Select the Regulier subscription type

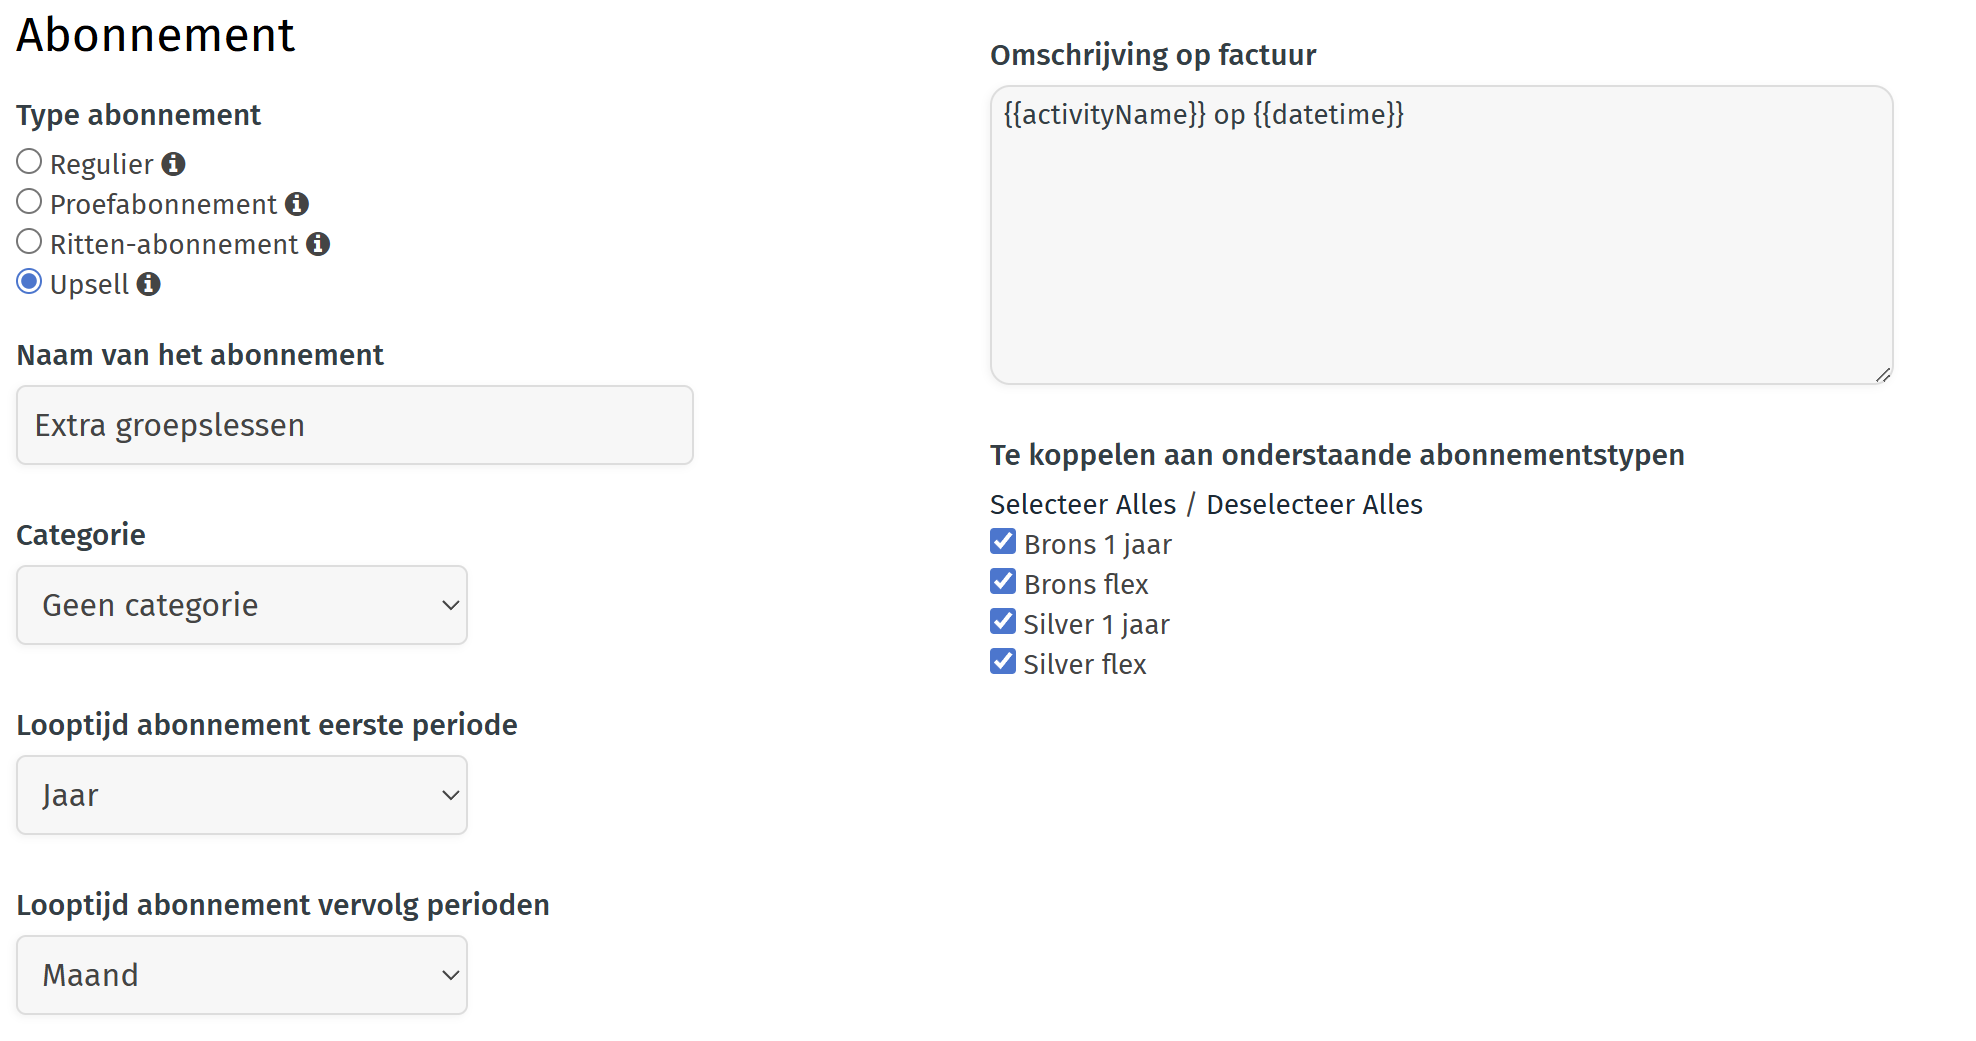[x=29, y=162]
